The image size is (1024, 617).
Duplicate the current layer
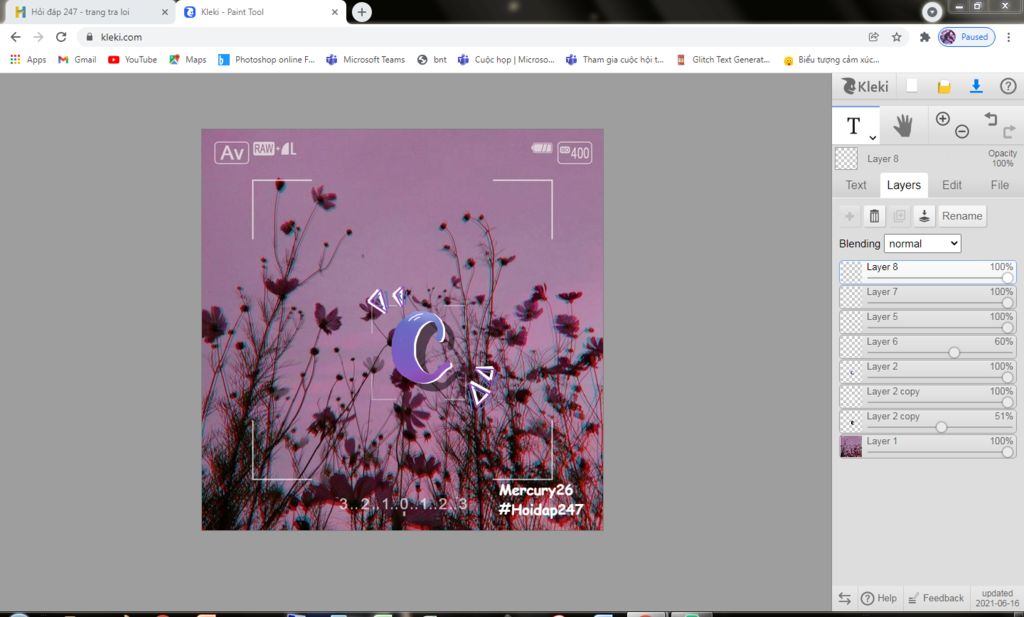click(x=899, y=216)
